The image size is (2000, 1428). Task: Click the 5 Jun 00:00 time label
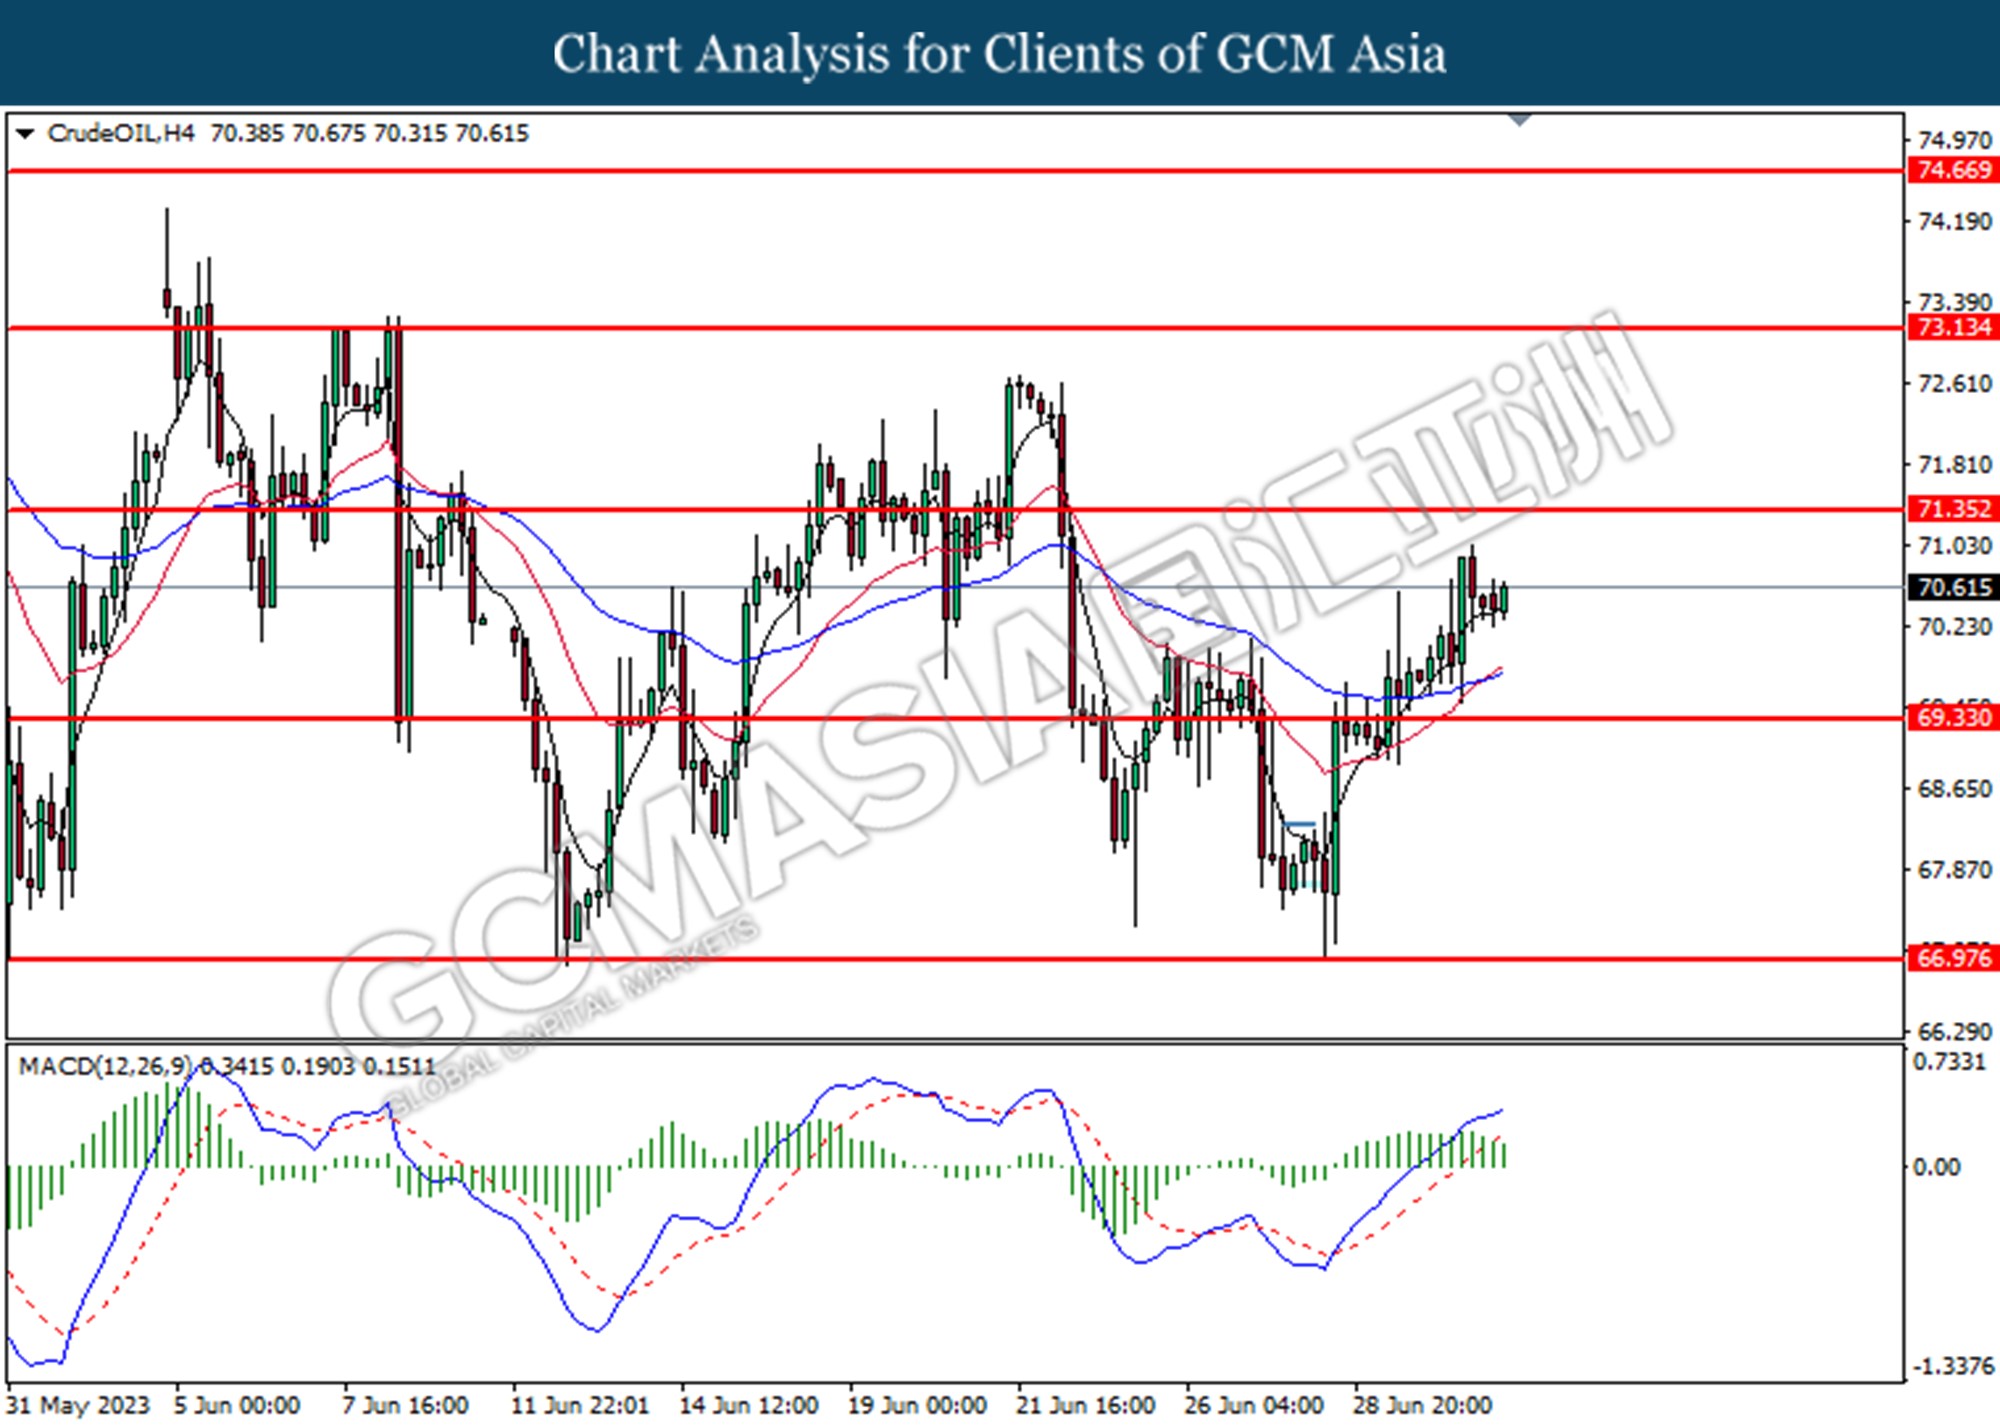pos(237,1405)
